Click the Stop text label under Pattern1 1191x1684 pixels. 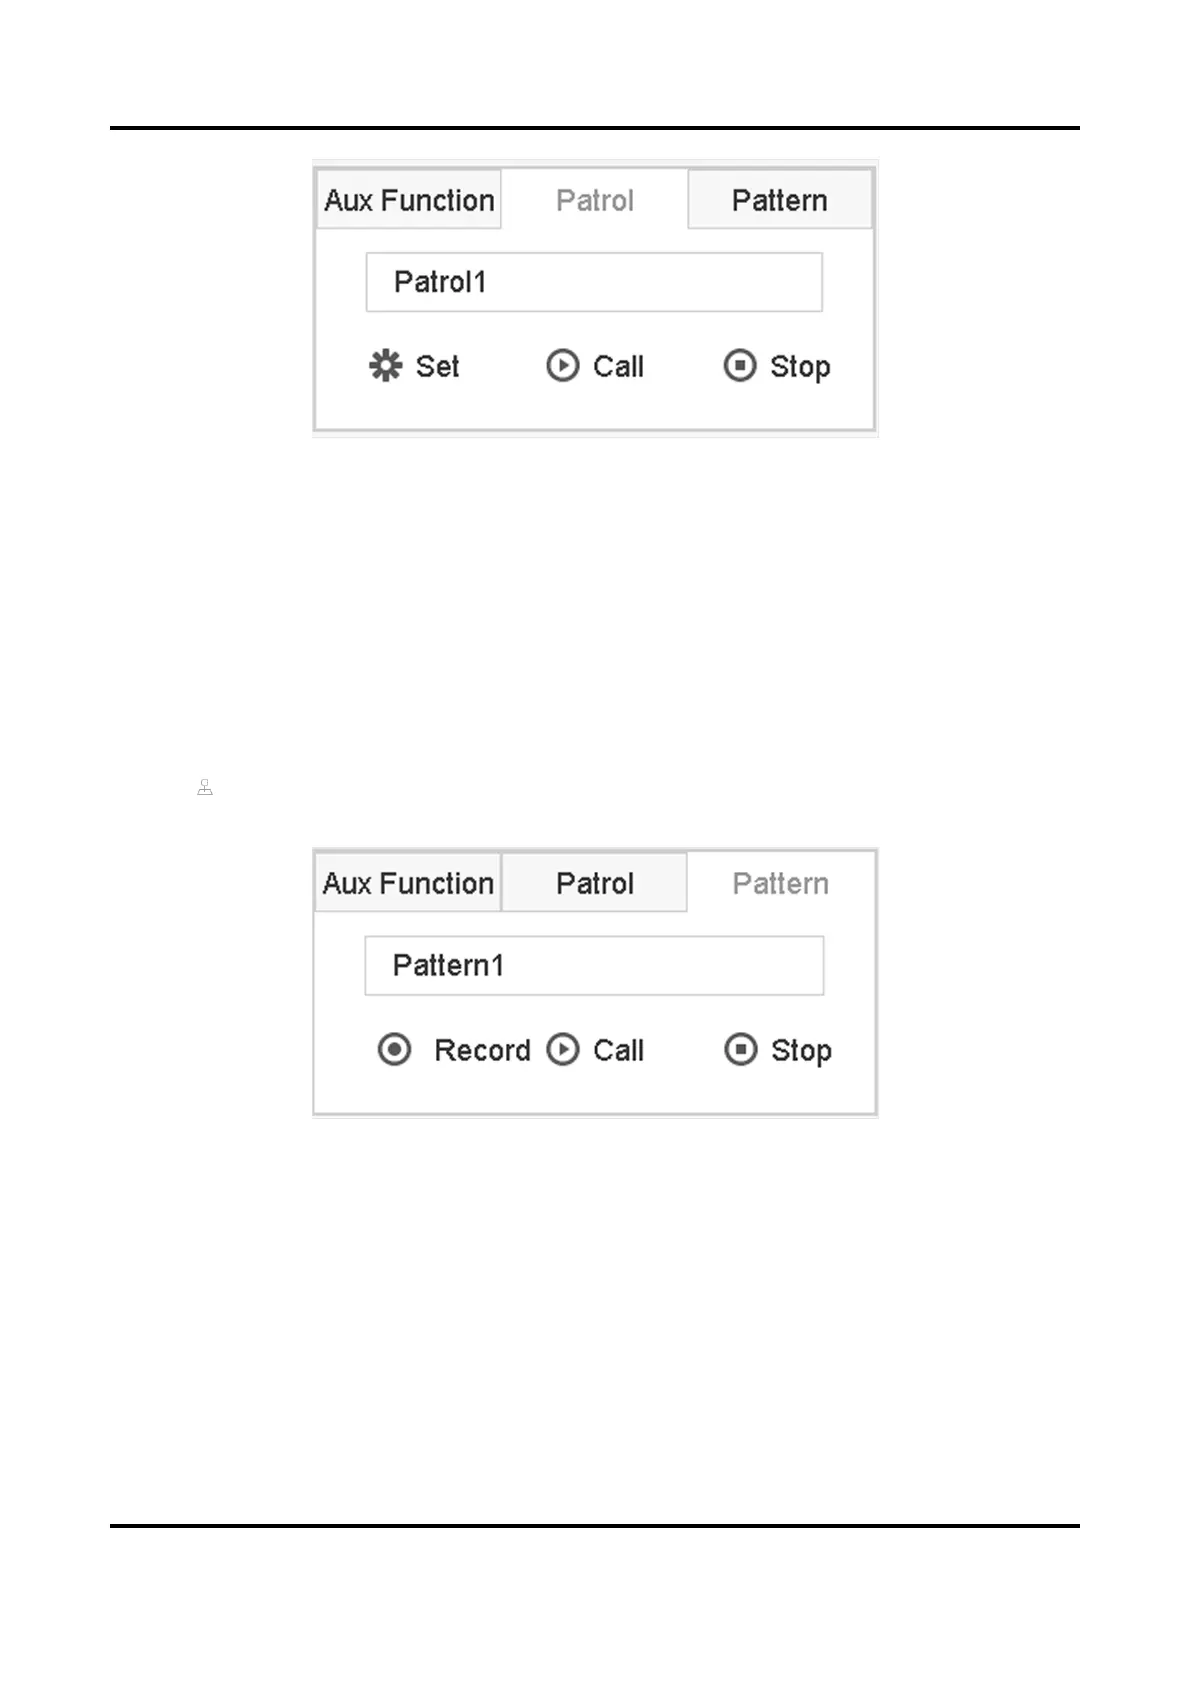801,1051
